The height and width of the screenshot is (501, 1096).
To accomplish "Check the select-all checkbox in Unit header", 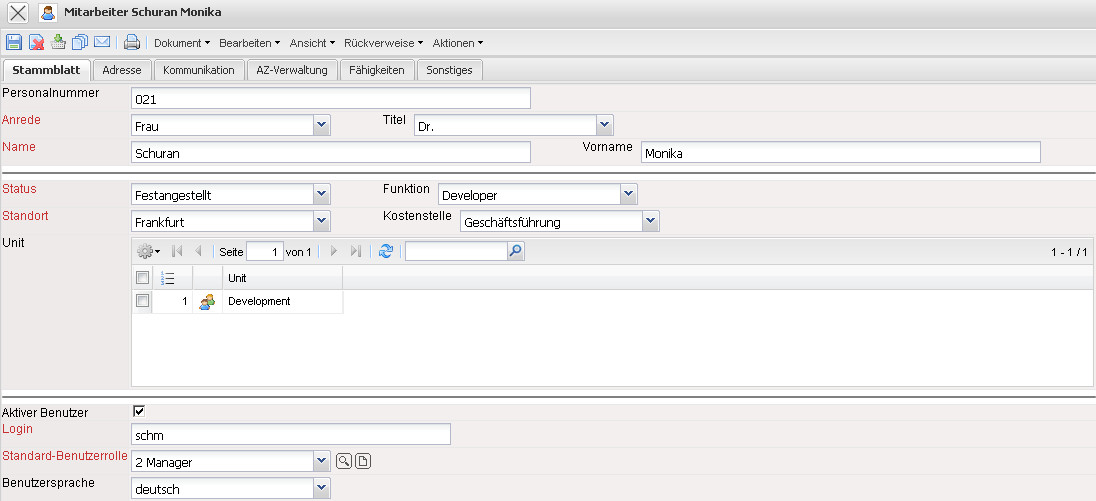I will 142,278.
